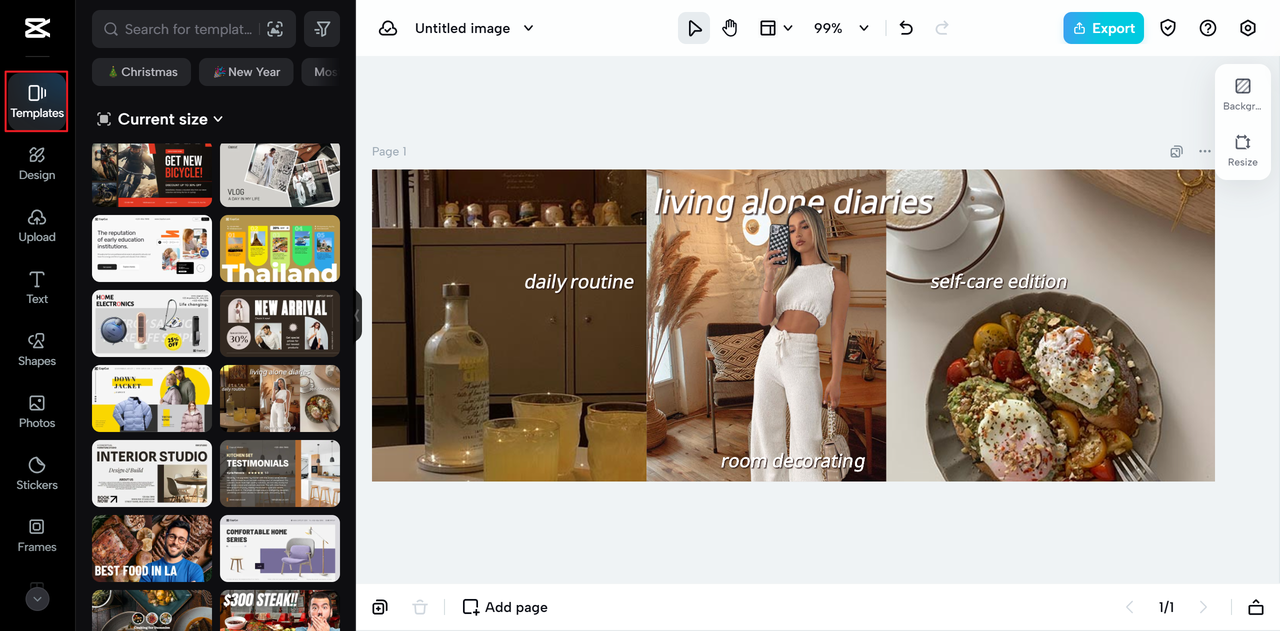Choose the Thailand template

click(x=280, y=249)
